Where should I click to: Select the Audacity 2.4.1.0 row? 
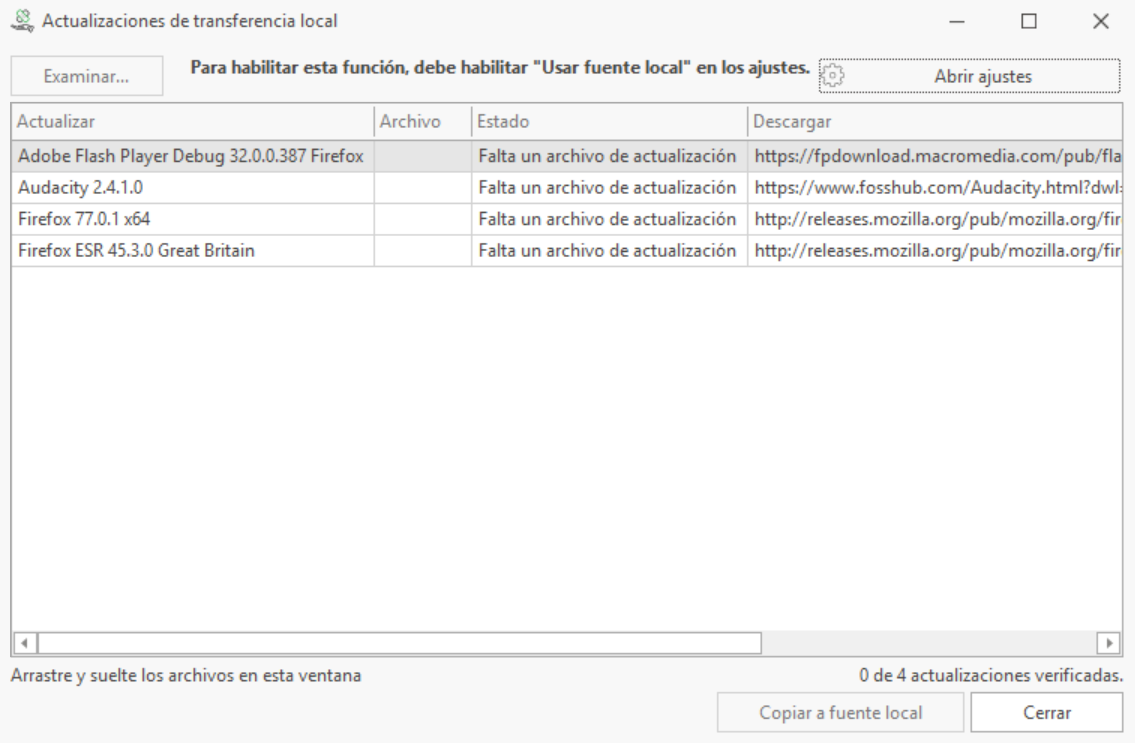tap(190, 187)
